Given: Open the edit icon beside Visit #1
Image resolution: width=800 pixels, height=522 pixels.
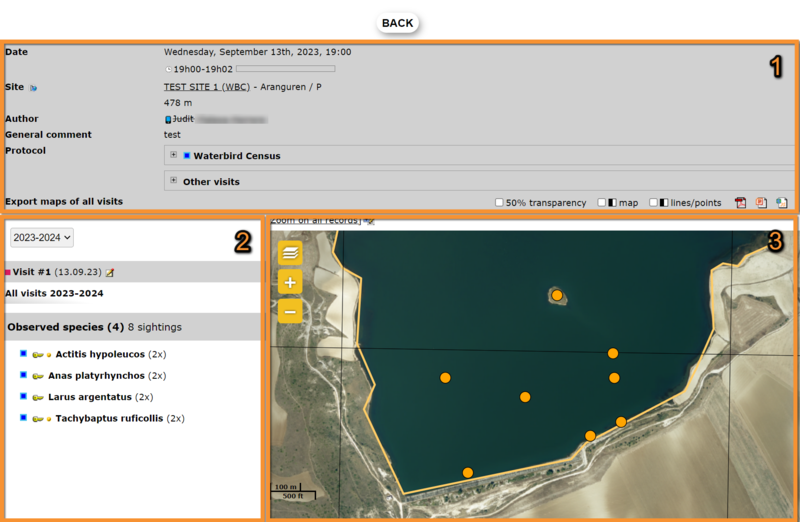Looking at the screenshot, I should 110,273.
